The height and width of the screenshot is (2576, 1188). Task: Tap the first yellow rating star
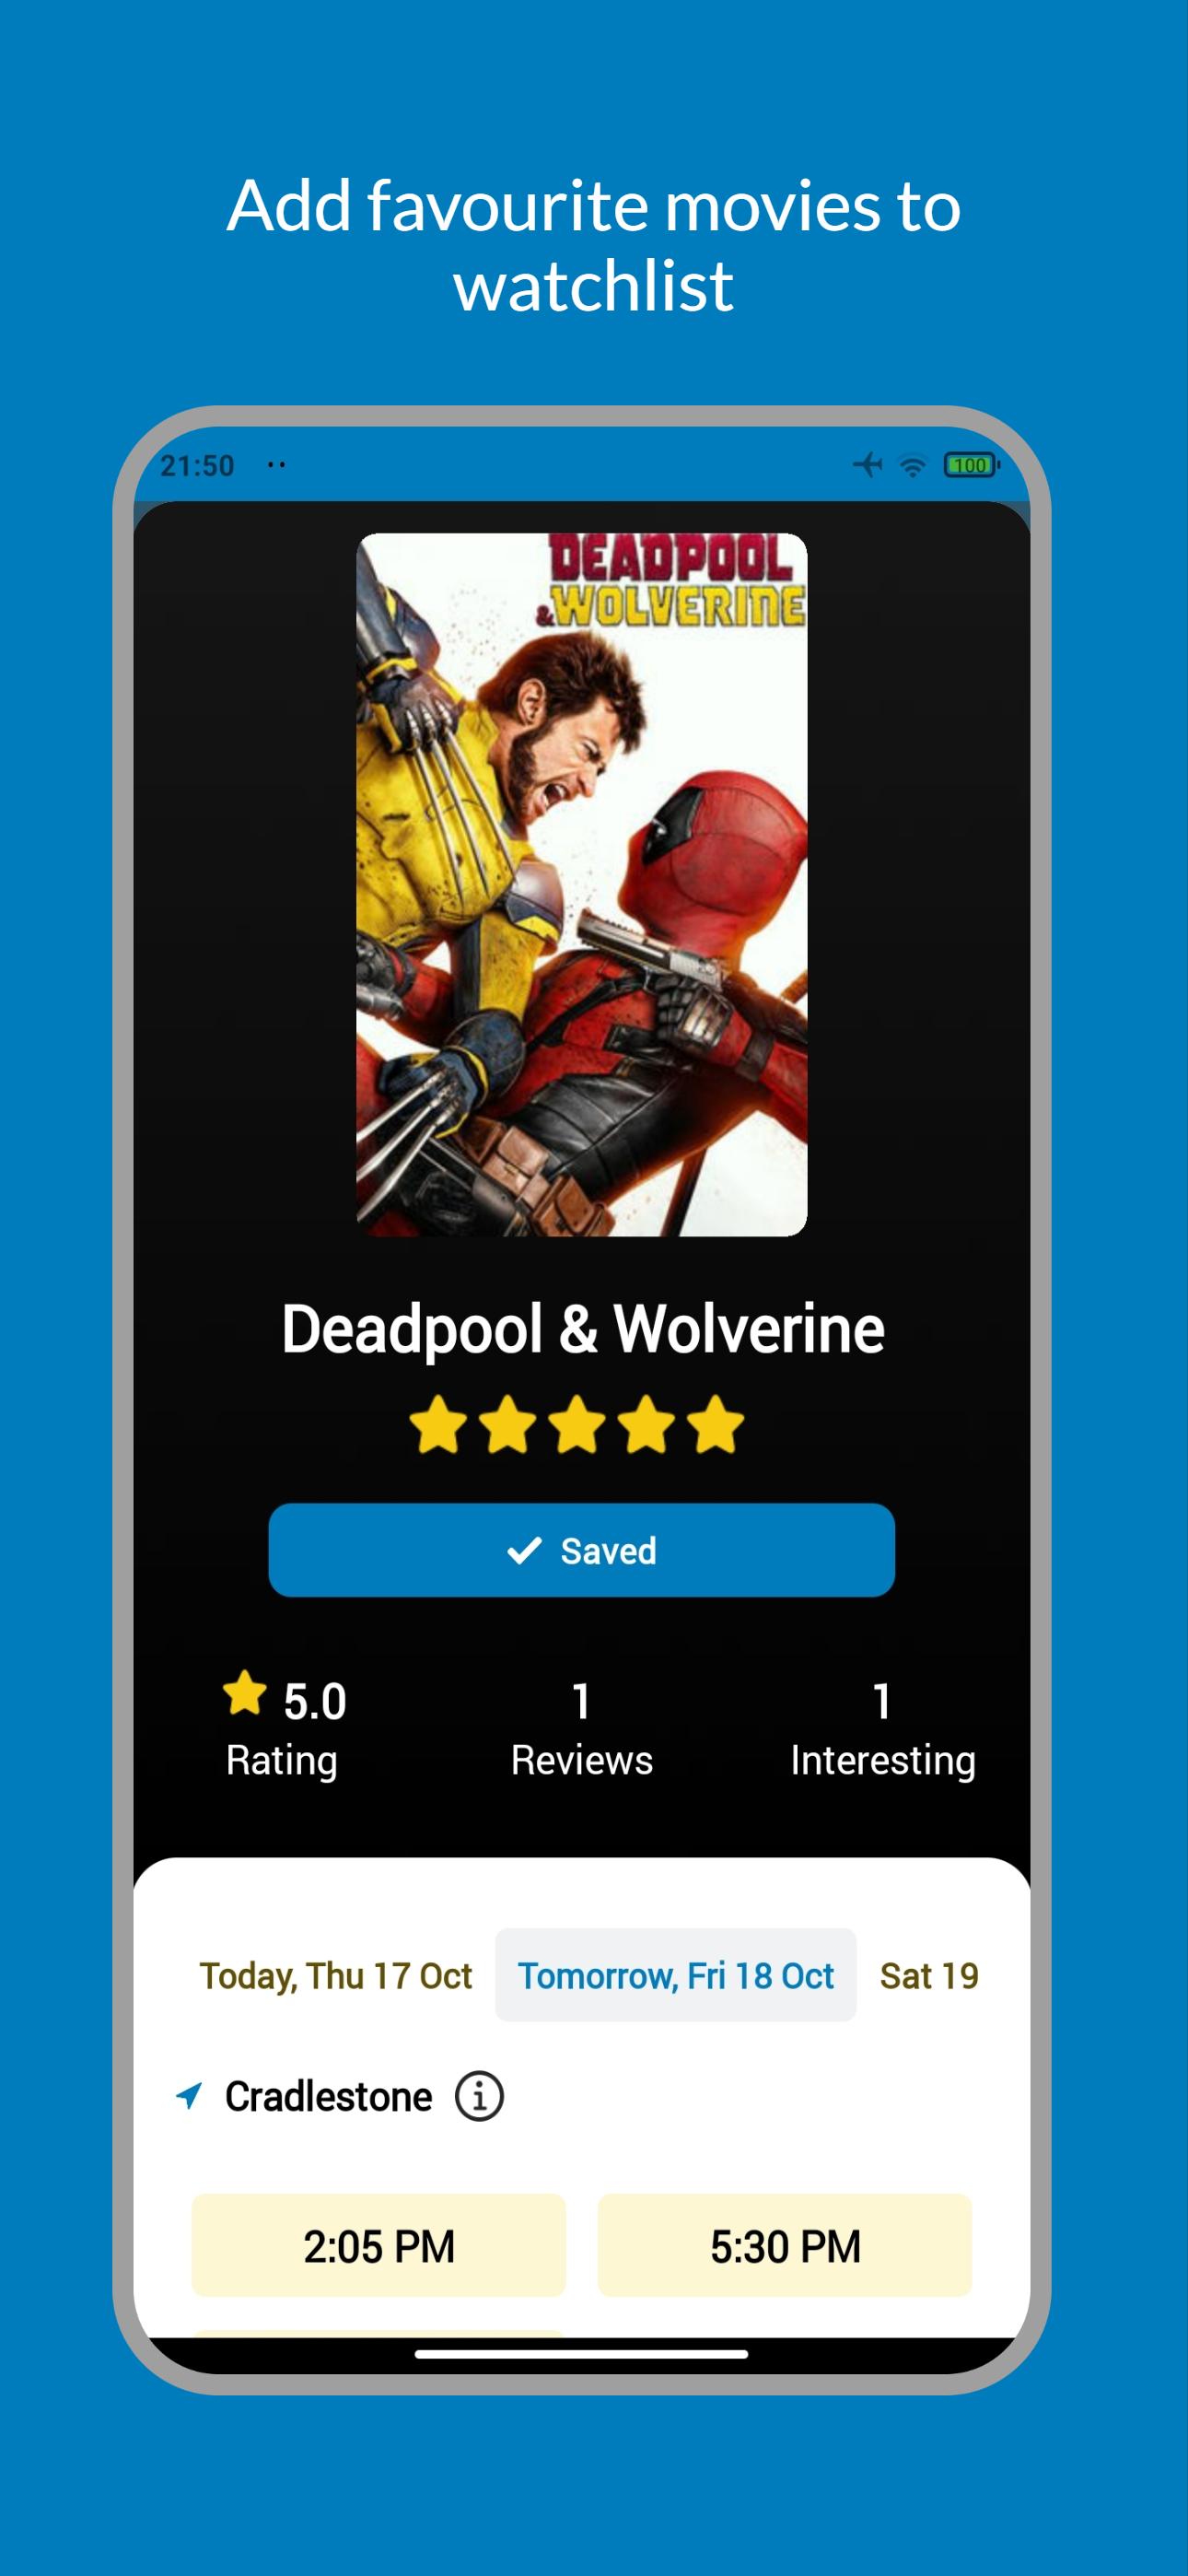[x=438, y=1424]
